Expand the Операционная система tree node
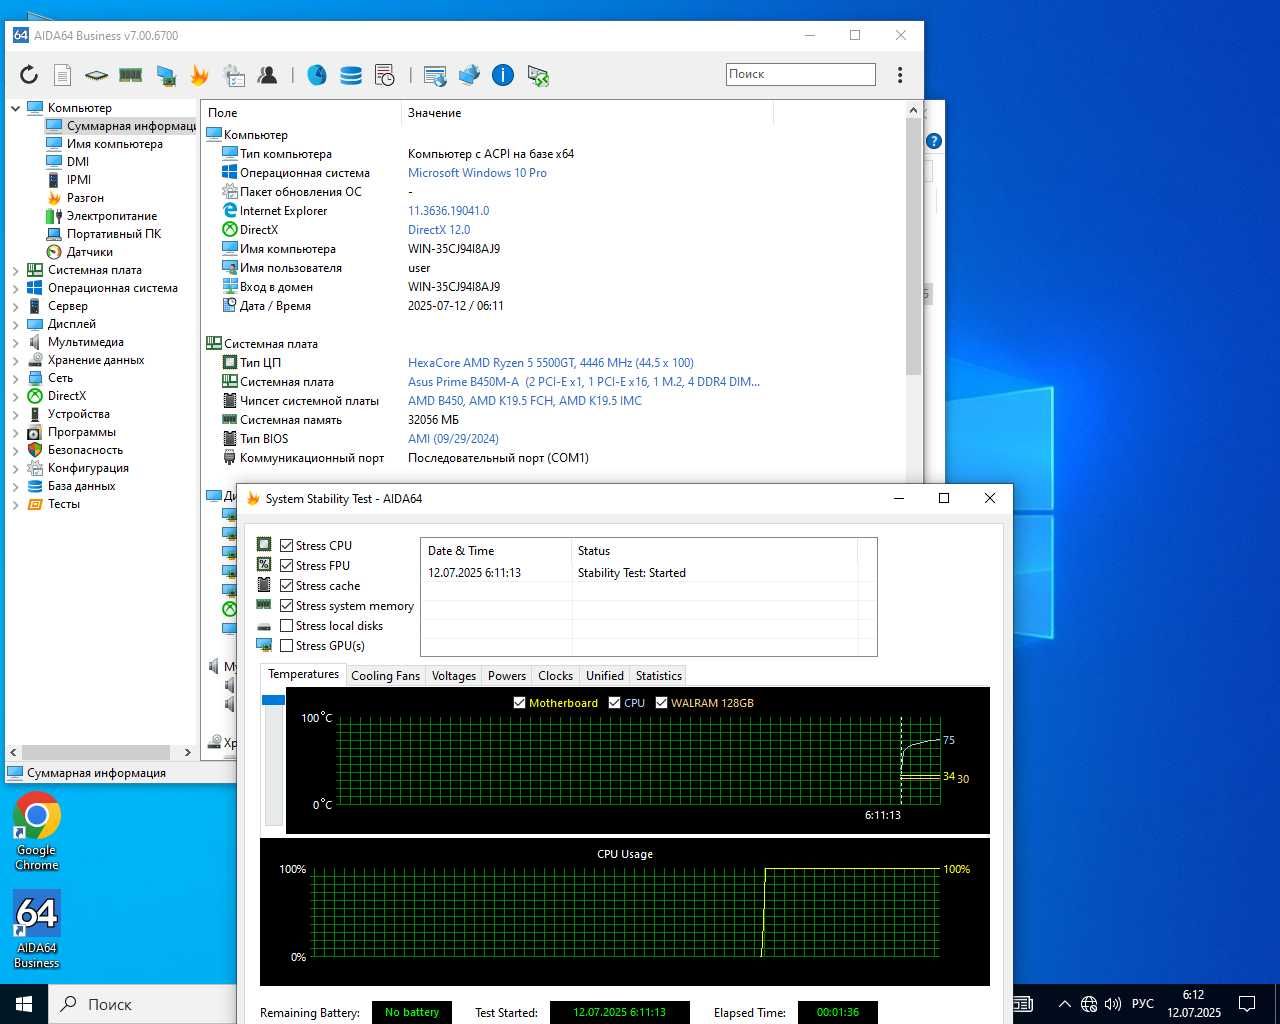The width and height of the screenshot is (1280, 1024). pos(16,288)
